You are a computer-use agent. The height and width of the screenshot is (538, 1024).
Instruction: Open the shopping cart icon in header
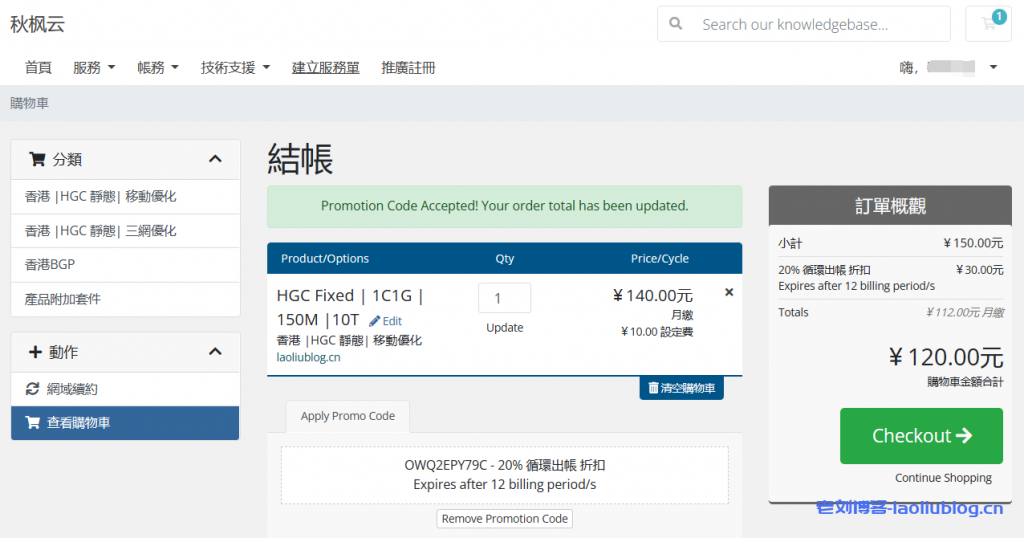[x=989, y=24]
